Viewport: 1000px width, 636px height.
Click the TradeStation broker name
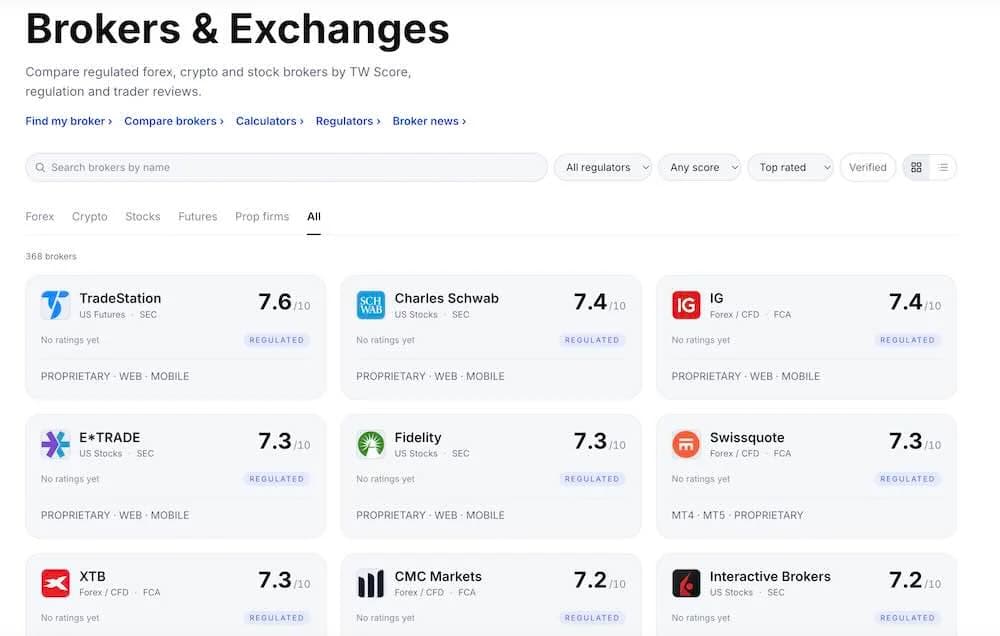tap(120, 298)
